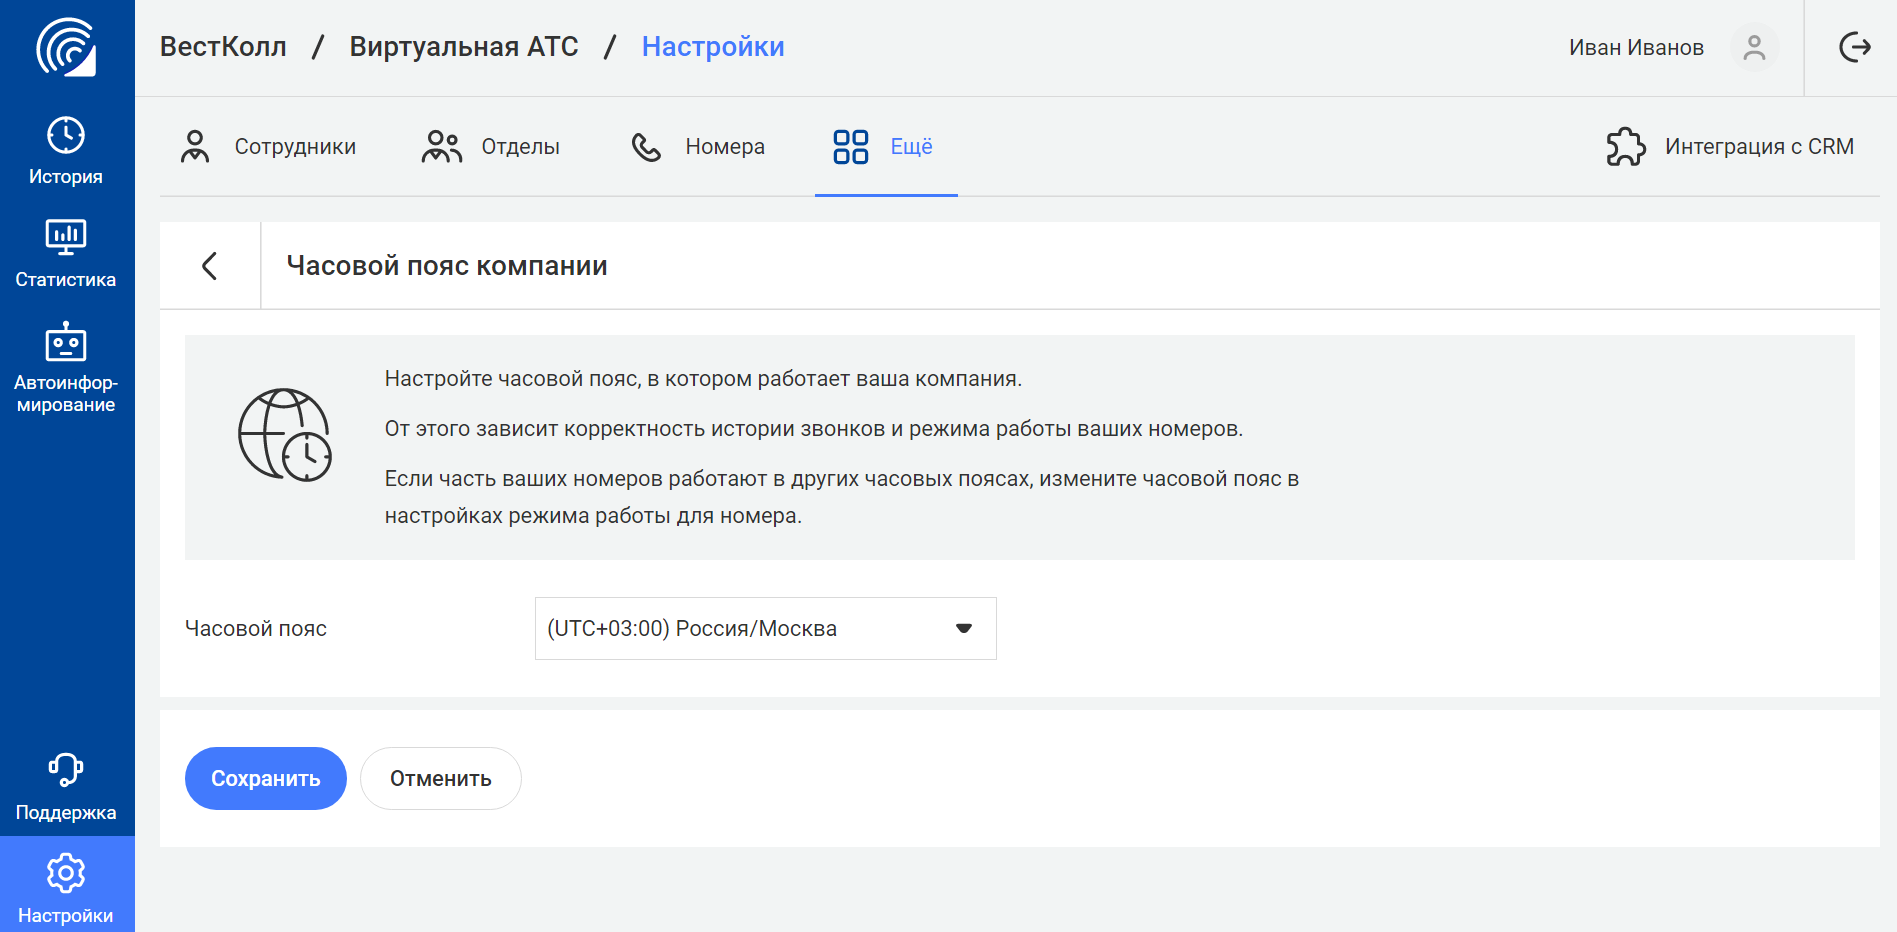
Task: Click the Отделы group icon
Action: 441,146
